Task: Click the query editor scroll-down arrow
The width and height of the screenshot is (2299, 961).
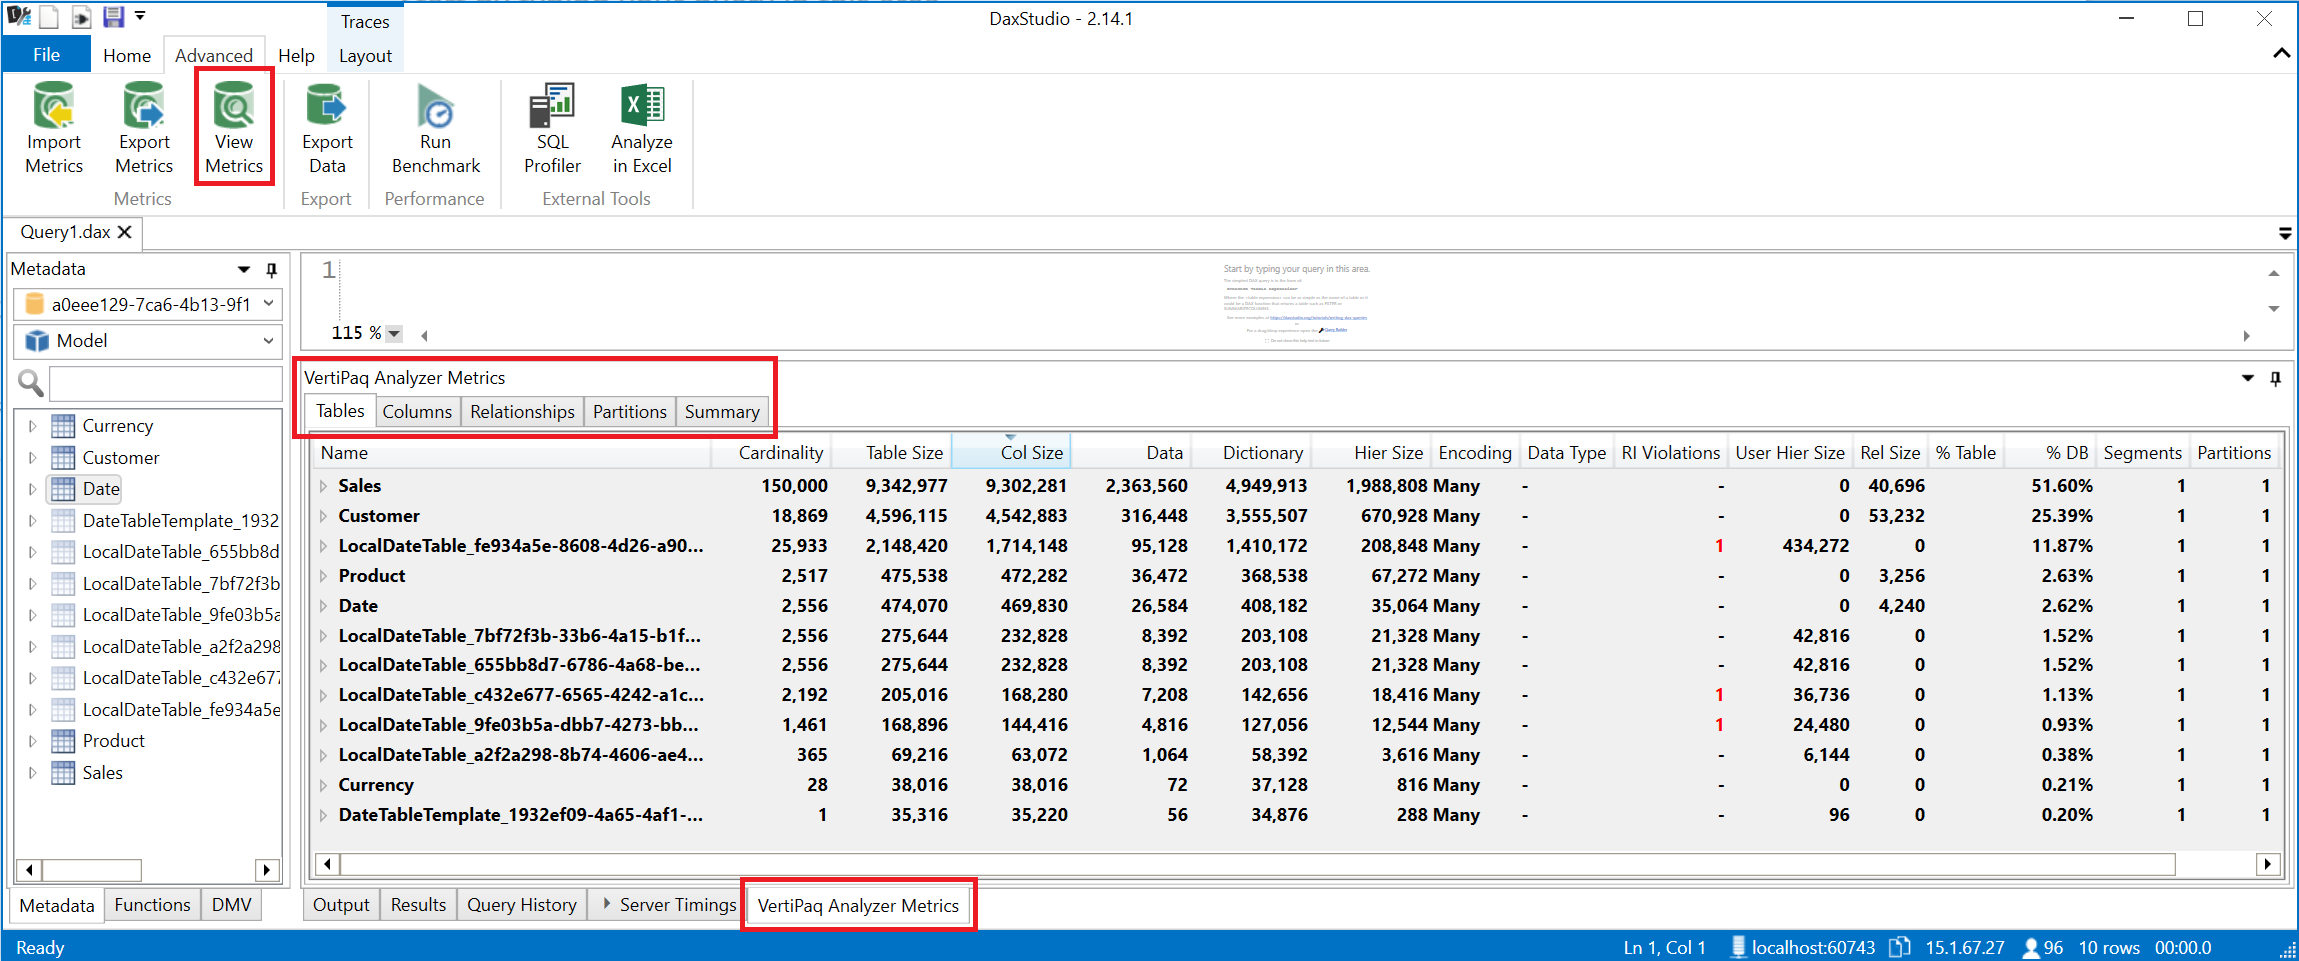Action: pos(2273,309)
